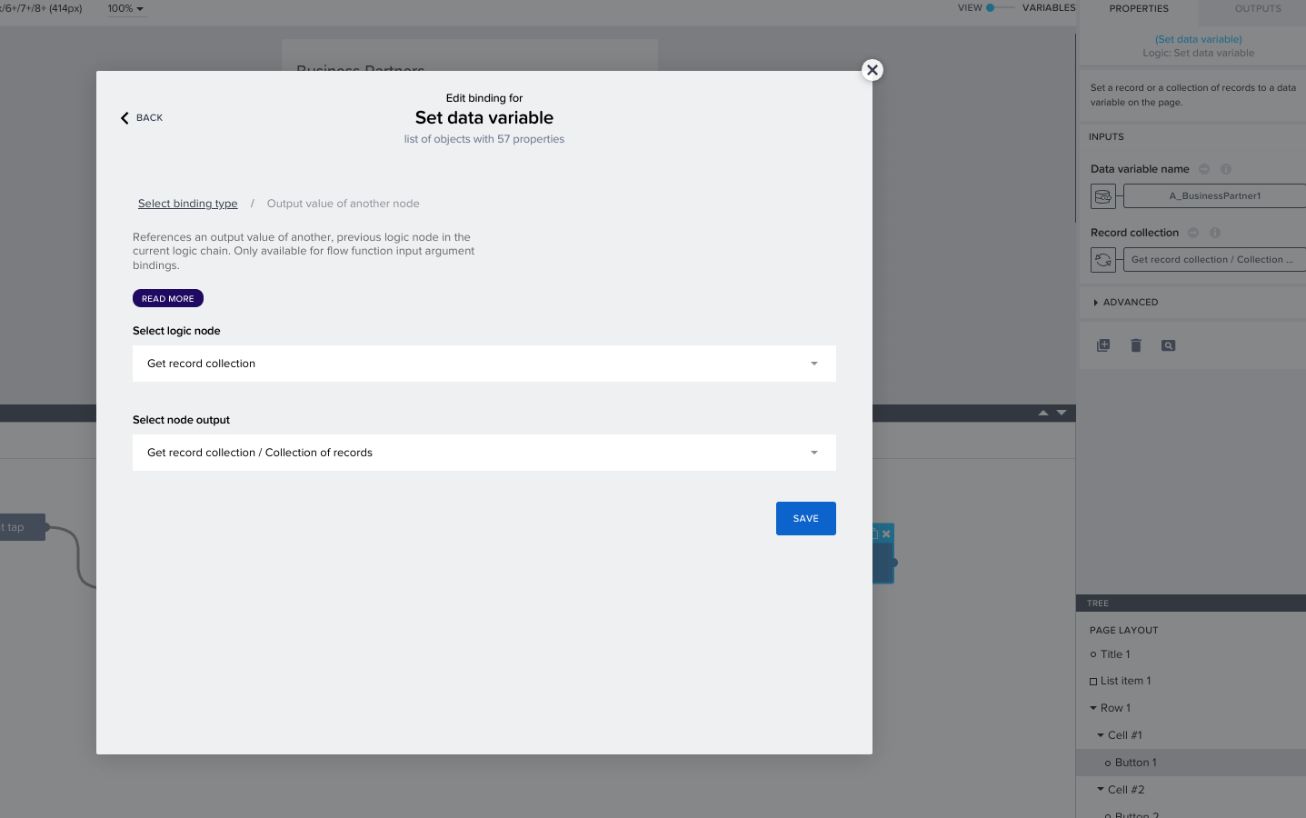This screenshot has width=1306, height=818.
Task: Select the OUTPUTS tab
Action: coord(1258,8)
